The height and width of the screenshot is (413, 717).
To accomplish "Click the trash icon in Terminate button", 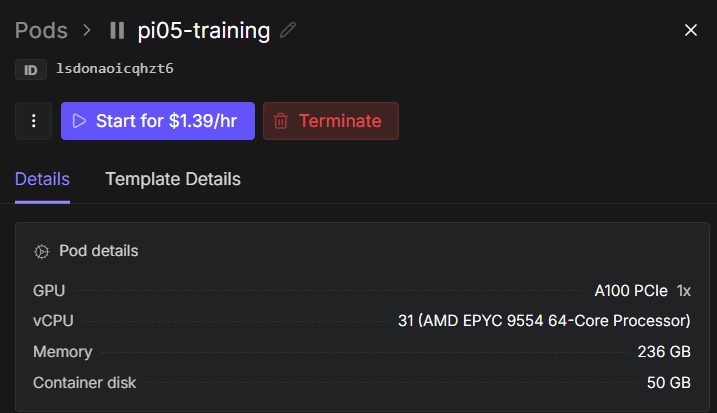I will (281, 121).
